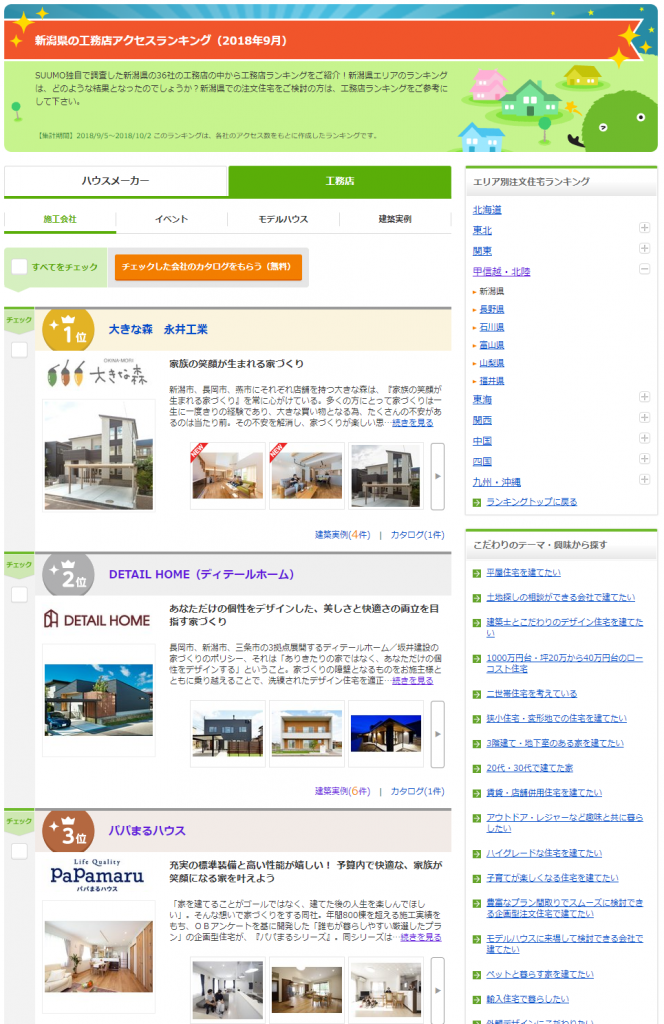This screenshot has width=664, height=1024.
Task: Tick the checkbox for DETAIL HOME
Action: click(x=19, y=595)
